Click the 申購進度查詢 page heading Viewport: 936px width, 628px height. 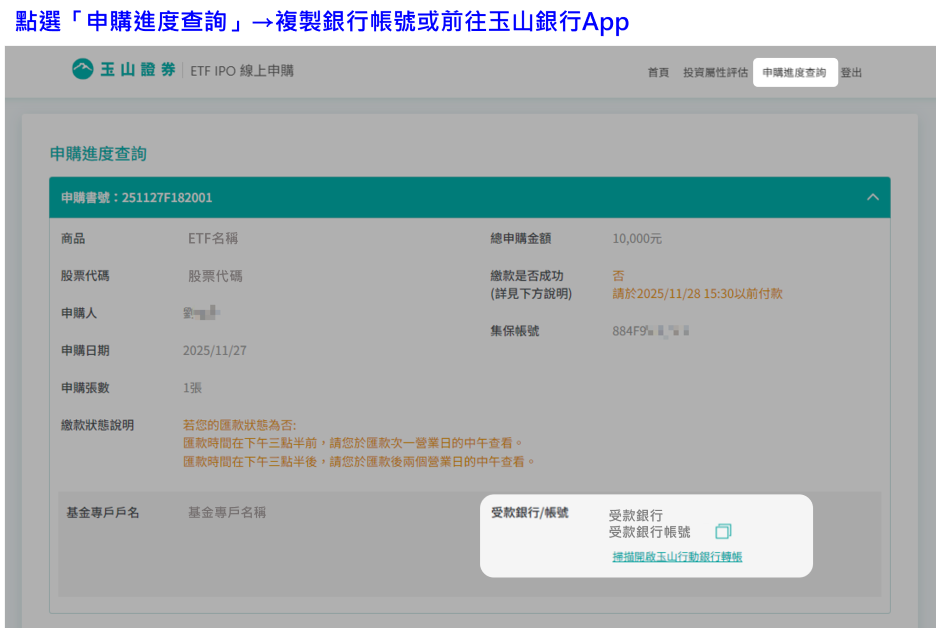[x=98, y=154]
